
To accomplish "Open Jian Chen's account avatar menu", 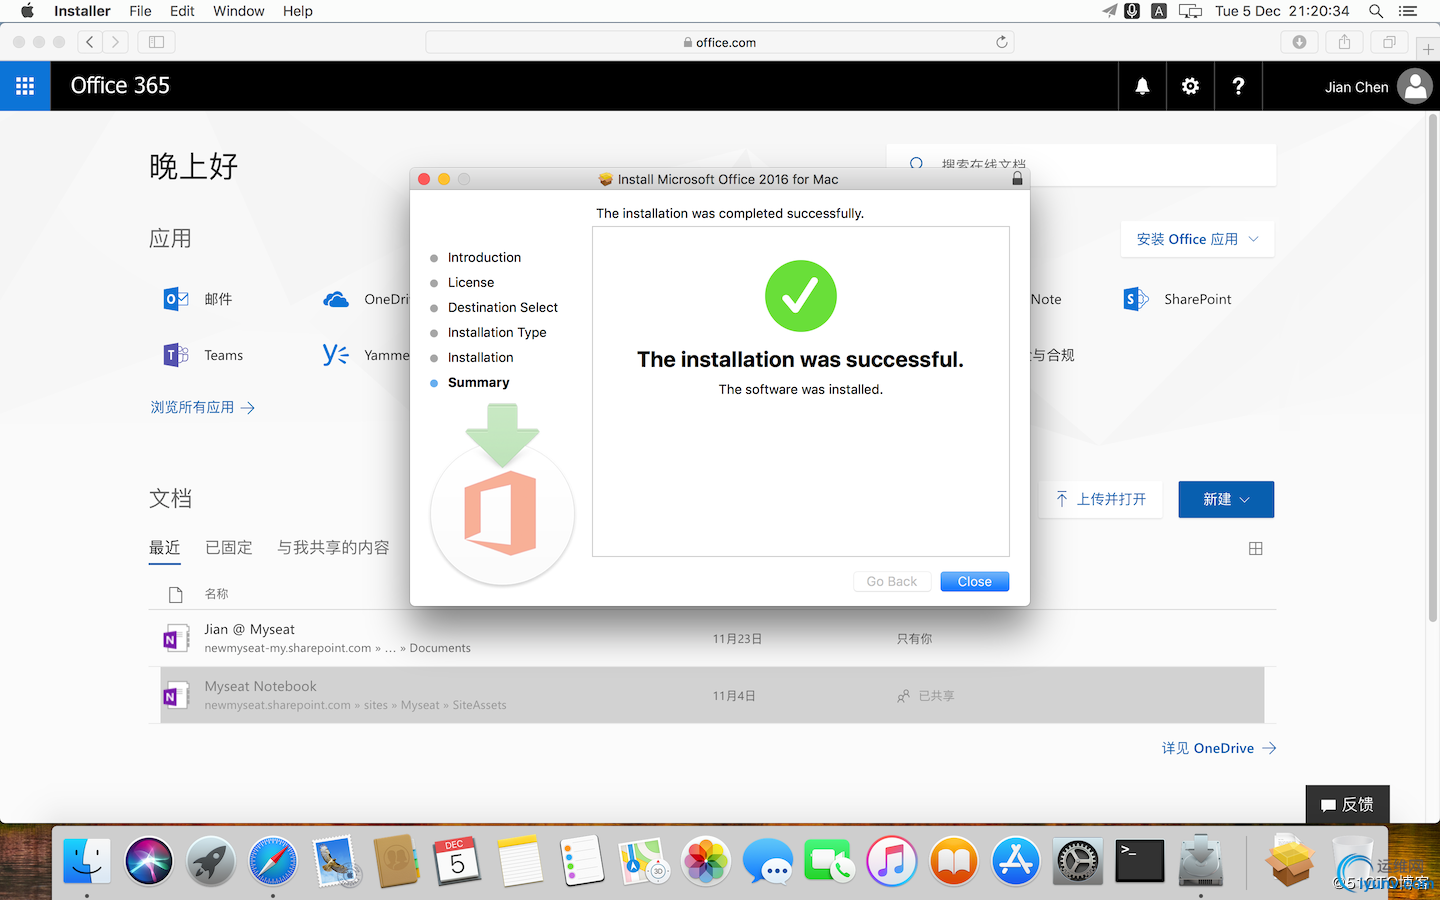I will point(1415,86).
